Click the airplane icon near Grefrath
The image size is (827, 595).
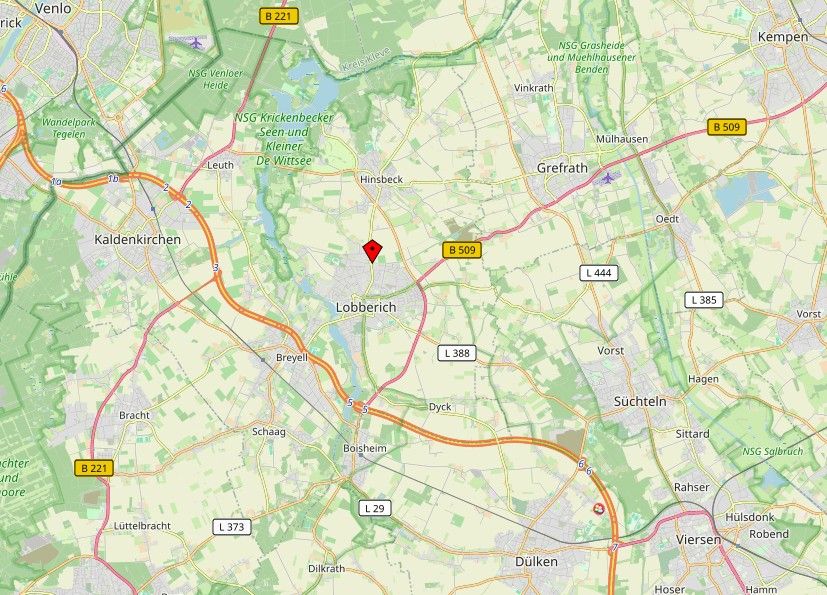coord(608,178)
